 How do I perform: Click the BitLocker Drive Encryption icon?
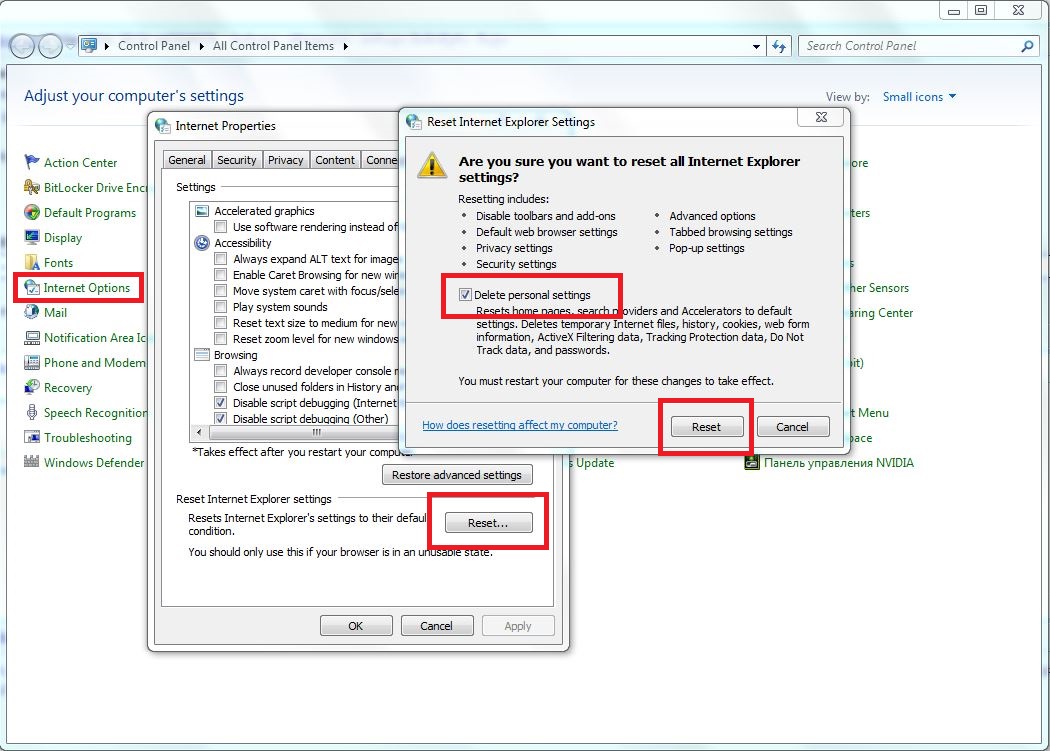click(x=31, y=187)
